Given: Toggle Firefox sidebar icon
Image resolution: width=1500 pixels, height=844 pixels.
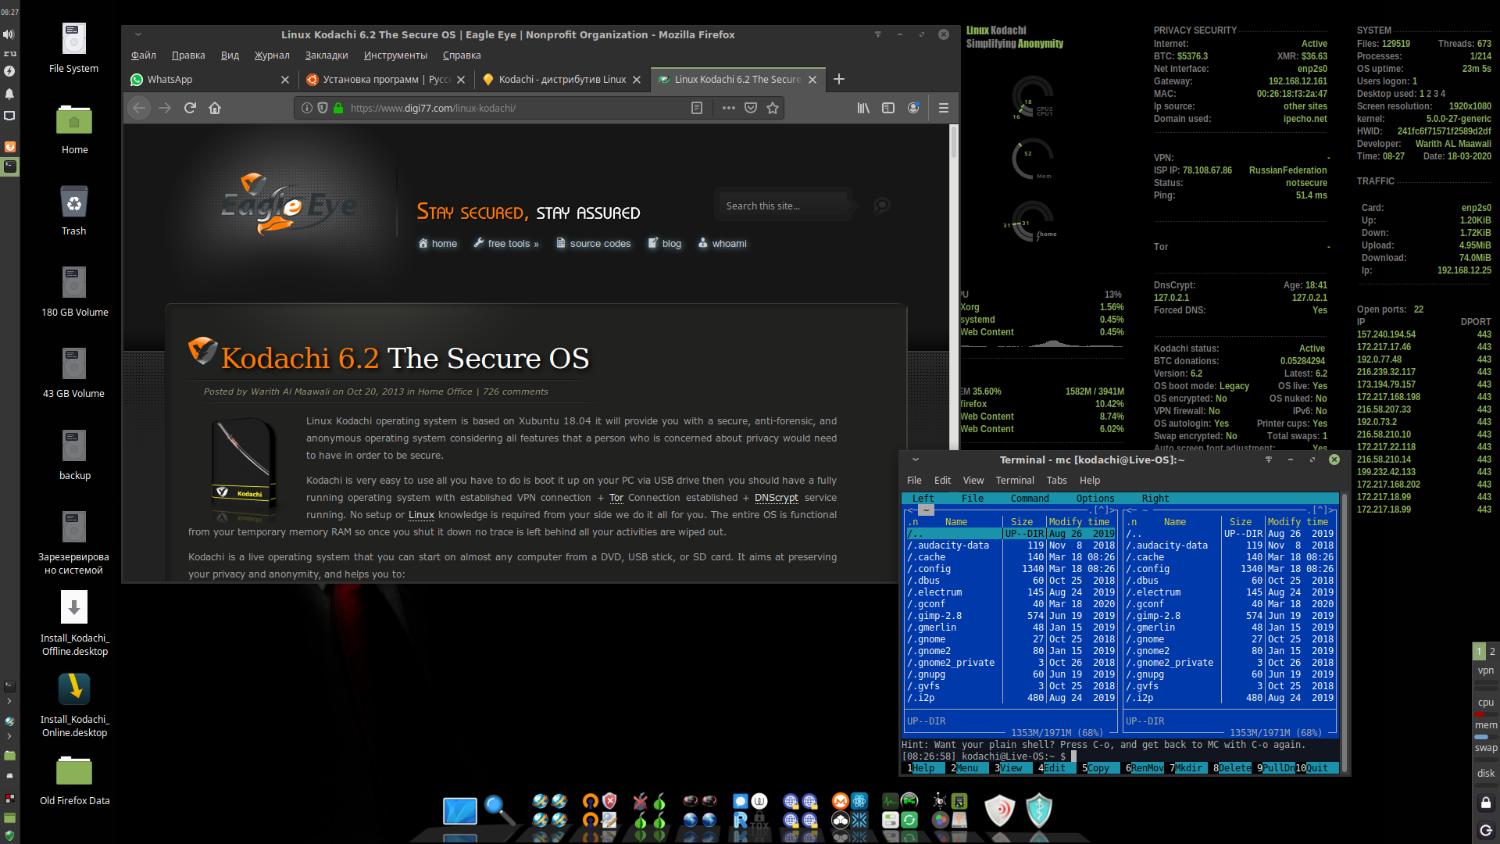Looking at the screenshot, I should [x=888, y=108].
